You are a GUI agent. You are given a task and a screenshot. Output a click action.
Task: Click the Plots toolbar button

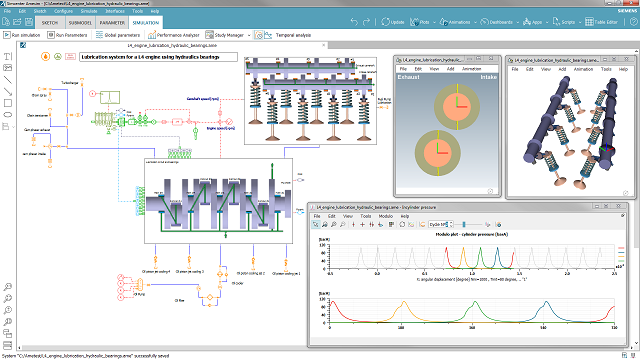point(420,22)
